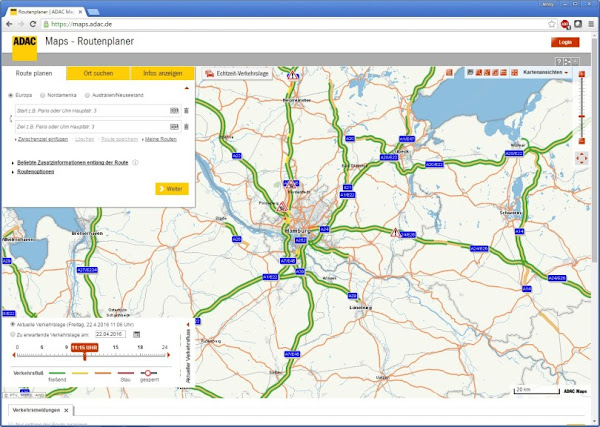Open Chrome menu hamburger icon
The width and height of the screenshot is (600, 427).
(591, 24)
